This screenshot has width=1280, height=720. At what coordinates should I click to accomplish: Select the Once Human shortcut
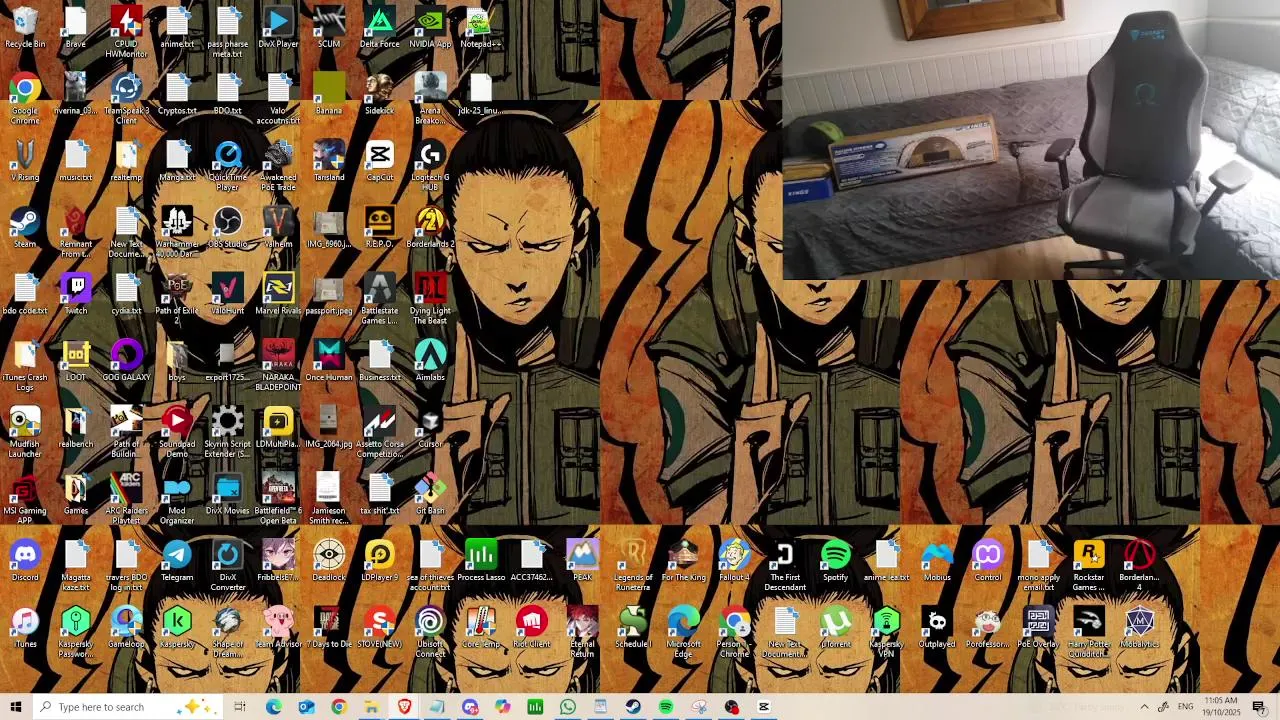tap(329, 361)
